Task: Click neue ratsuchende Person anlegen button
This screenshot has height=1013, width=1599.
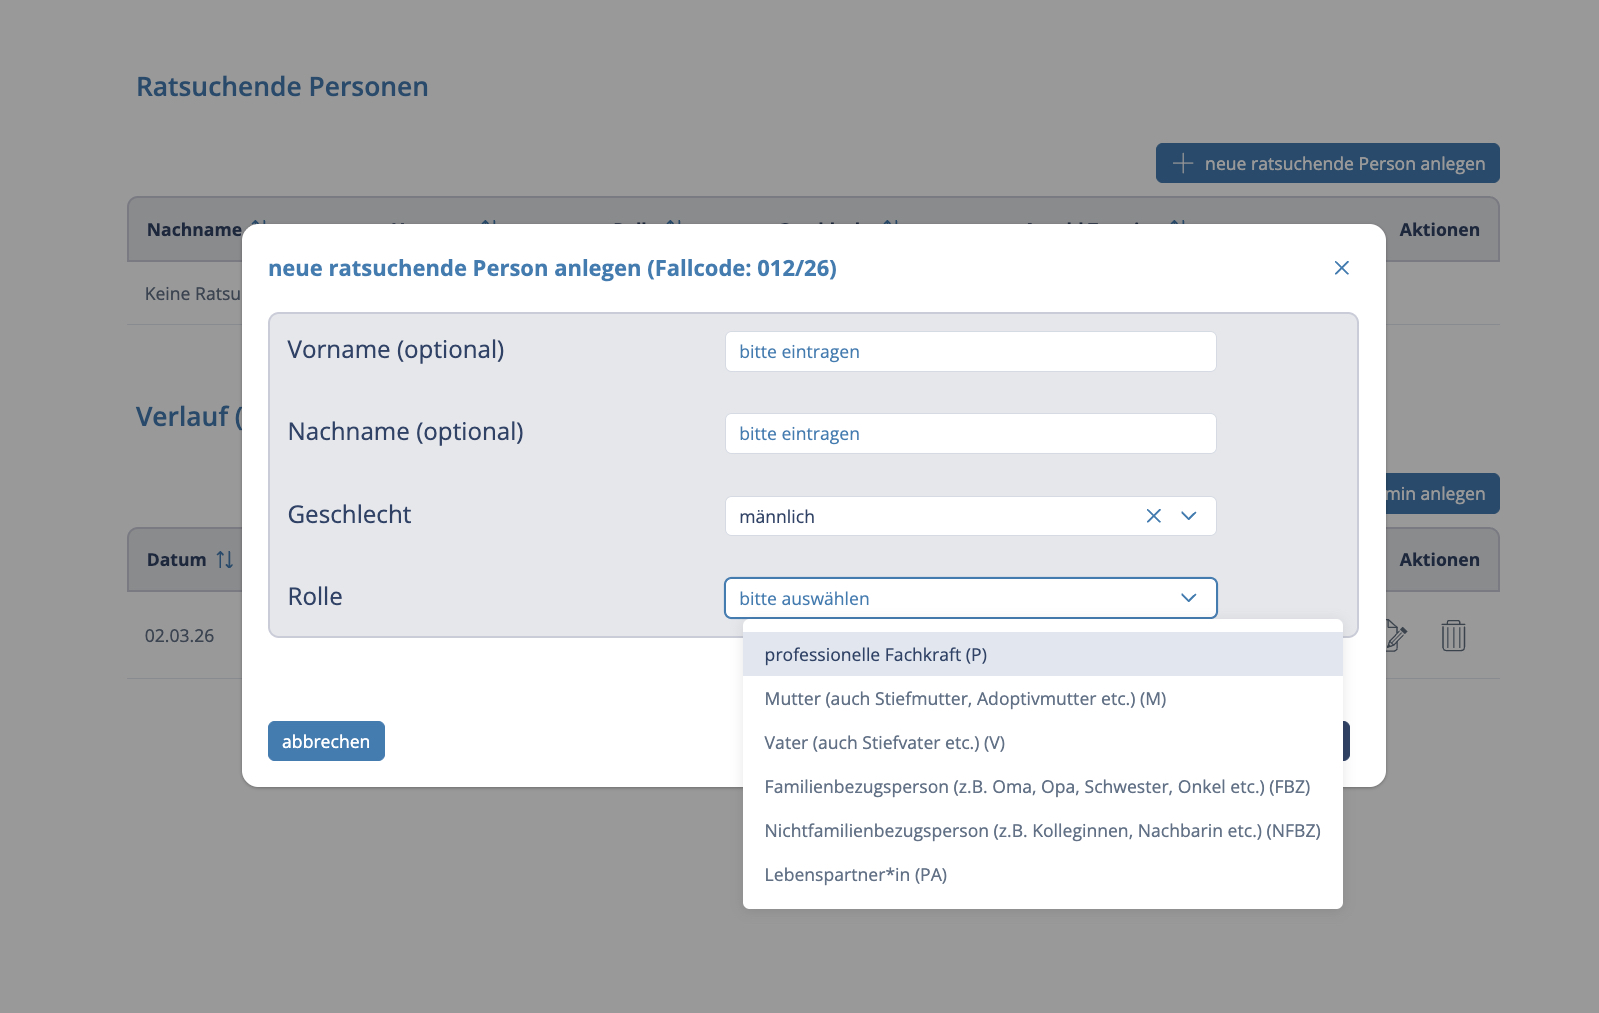Action: coord(1327,163)
